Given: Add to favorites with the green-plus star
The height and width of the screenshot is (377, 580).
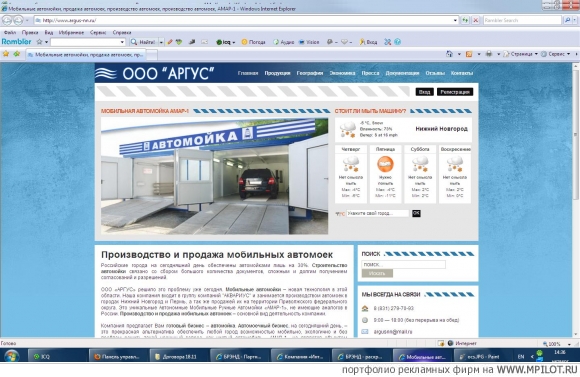Looking at the screenshot, I should coord(17,54).
